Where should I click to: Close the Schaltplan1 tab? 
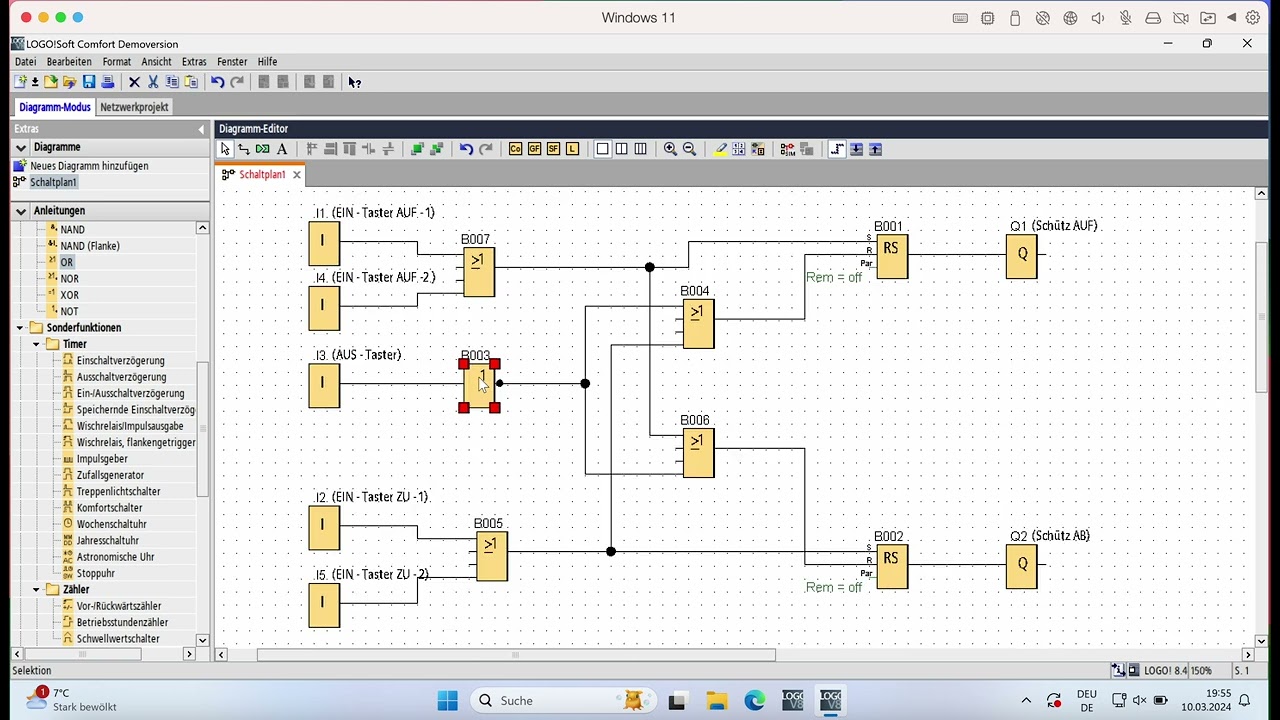[x=297, y=174]
